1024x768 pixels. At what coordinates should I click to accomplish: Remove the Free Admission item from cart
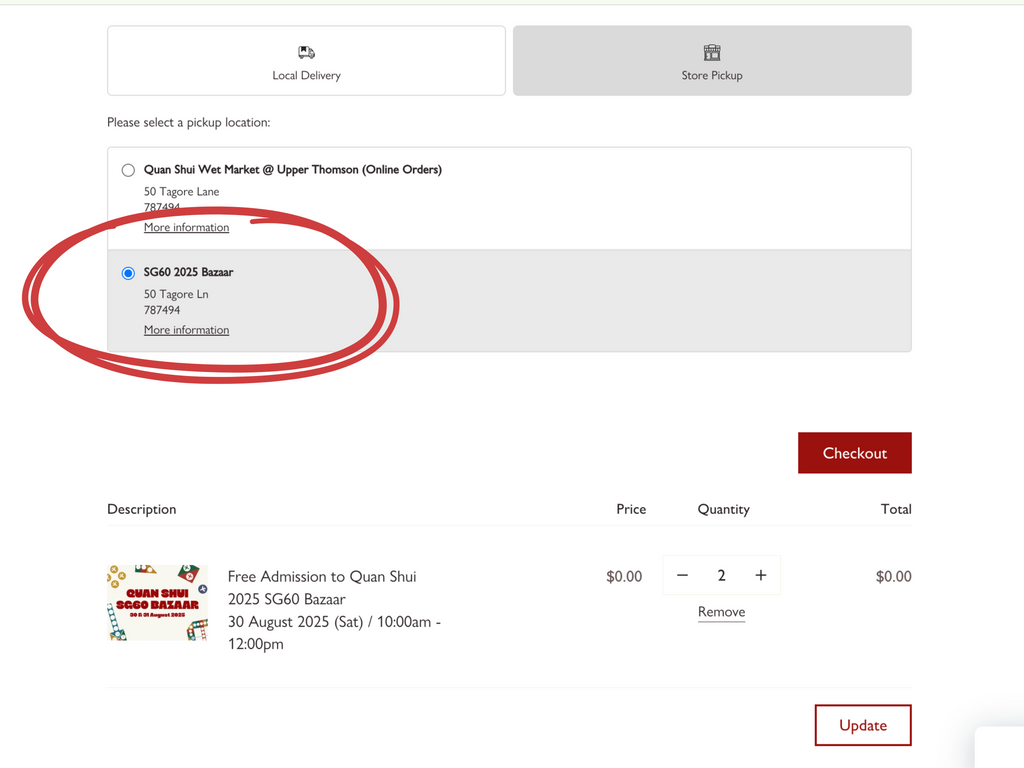click(722, 612)
